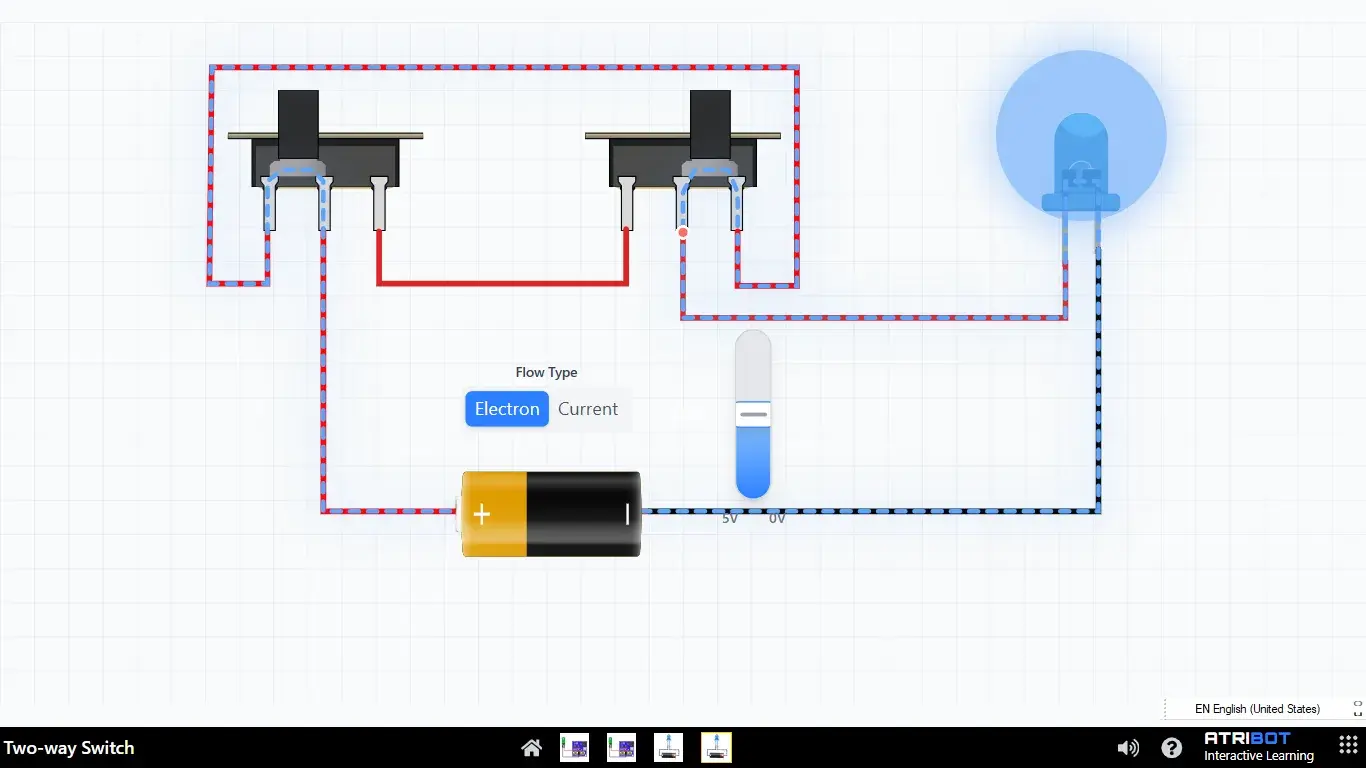
Task: Click the battery minus terminal
Action: (628, 514)
